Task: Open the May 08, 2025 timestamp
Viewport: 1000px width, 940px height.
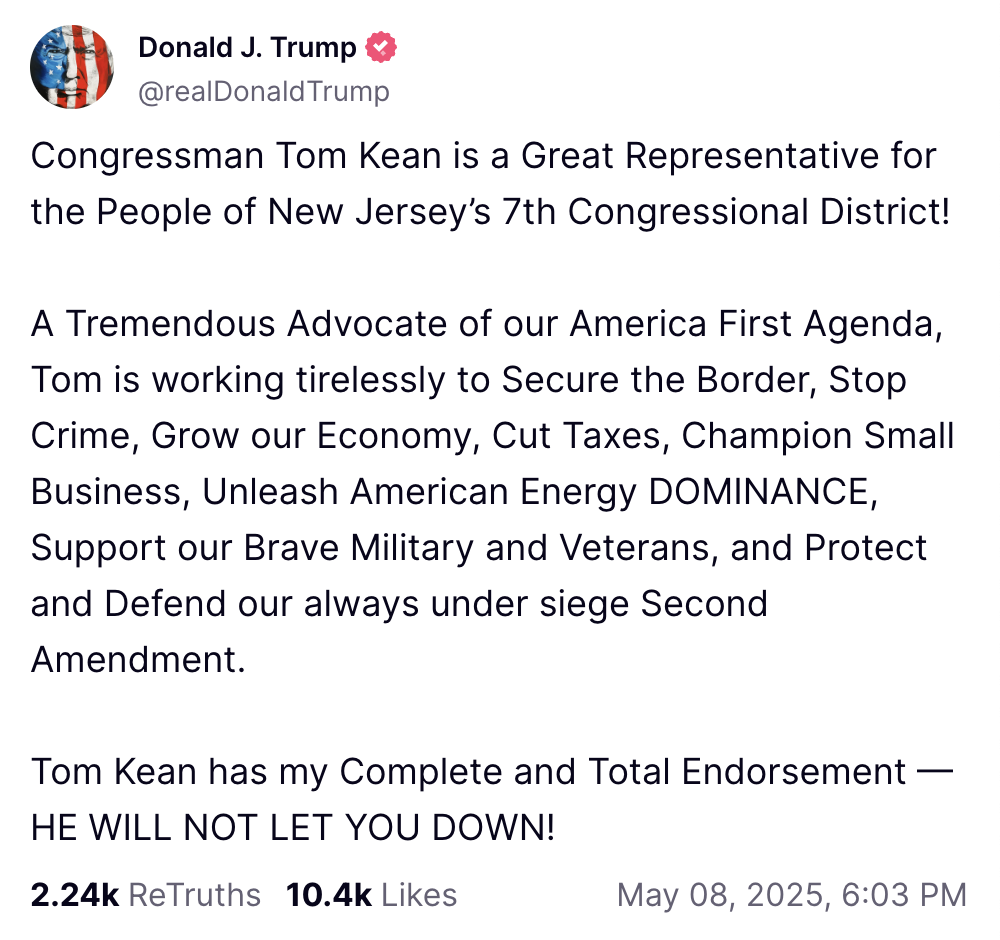Action: (x=792, y=895)
